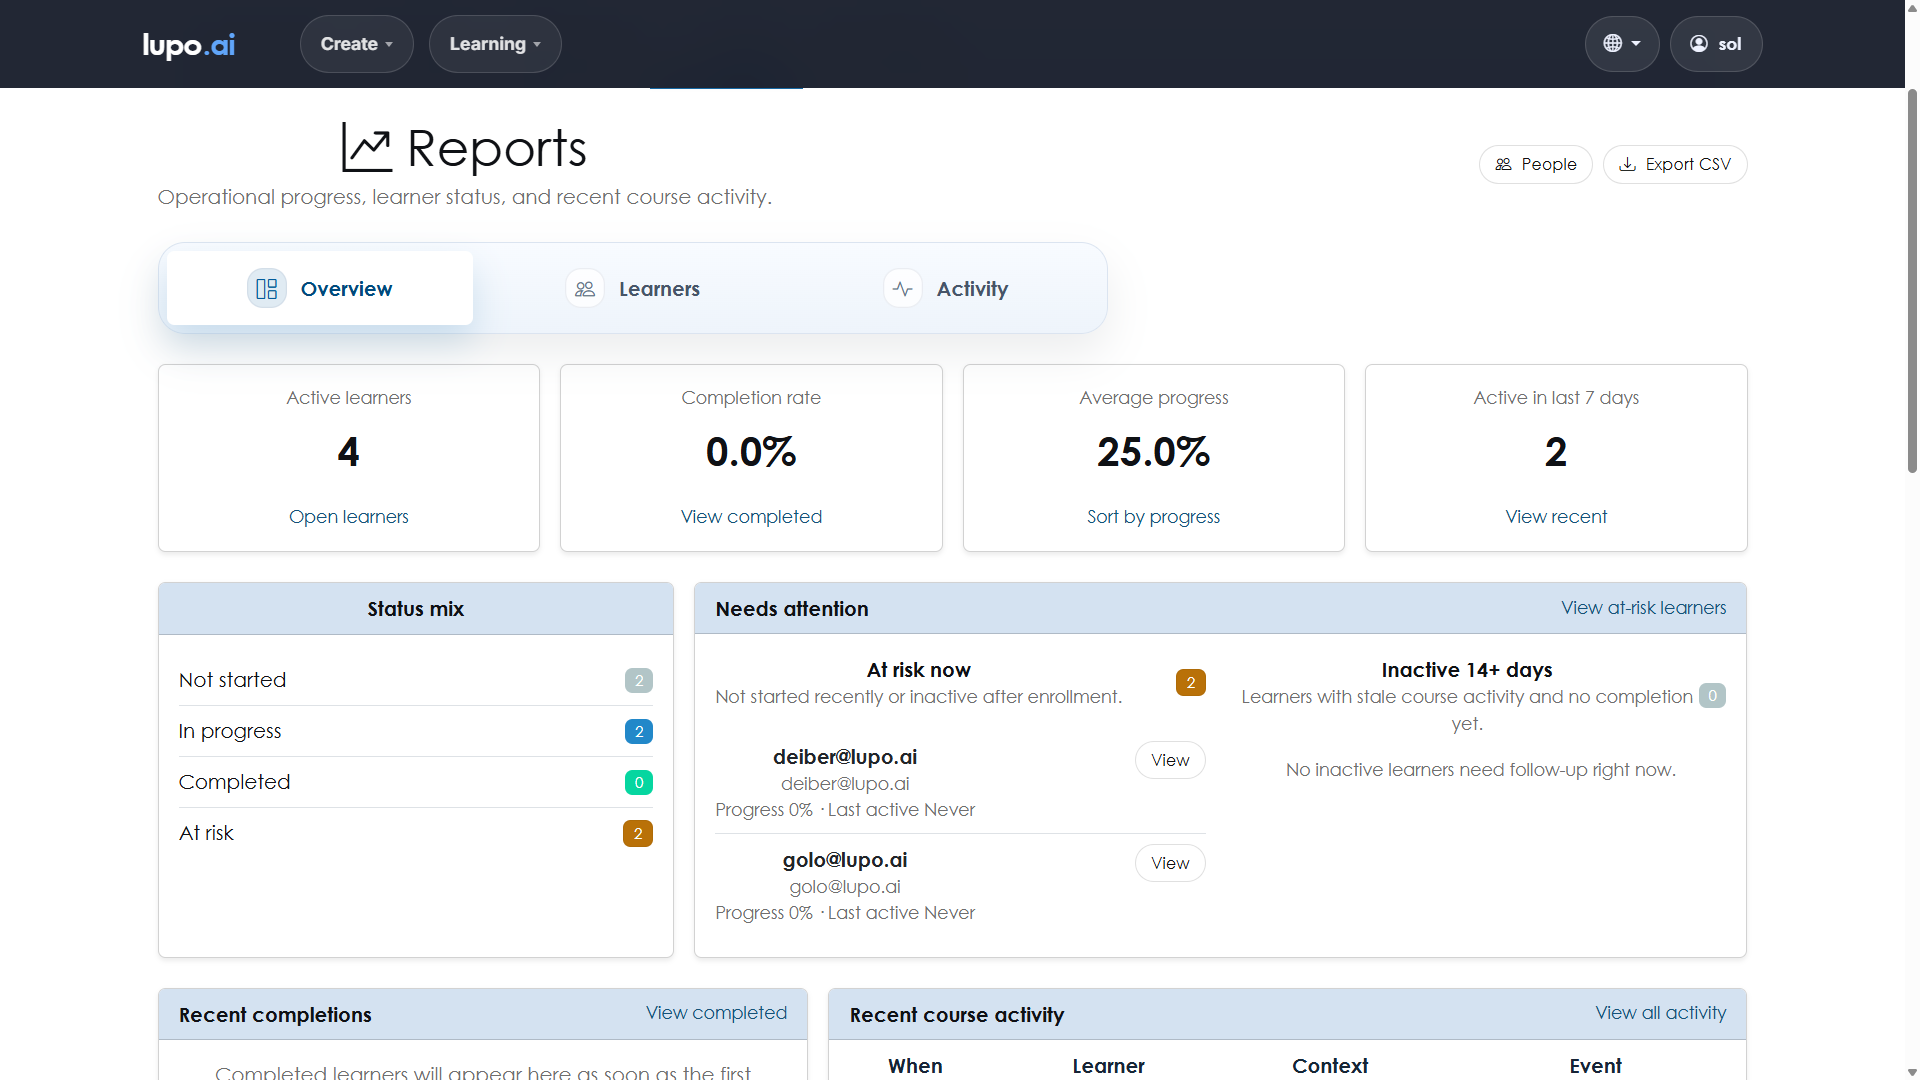
Task: Click the Event column header
Action: (x=1596, y=1066)
